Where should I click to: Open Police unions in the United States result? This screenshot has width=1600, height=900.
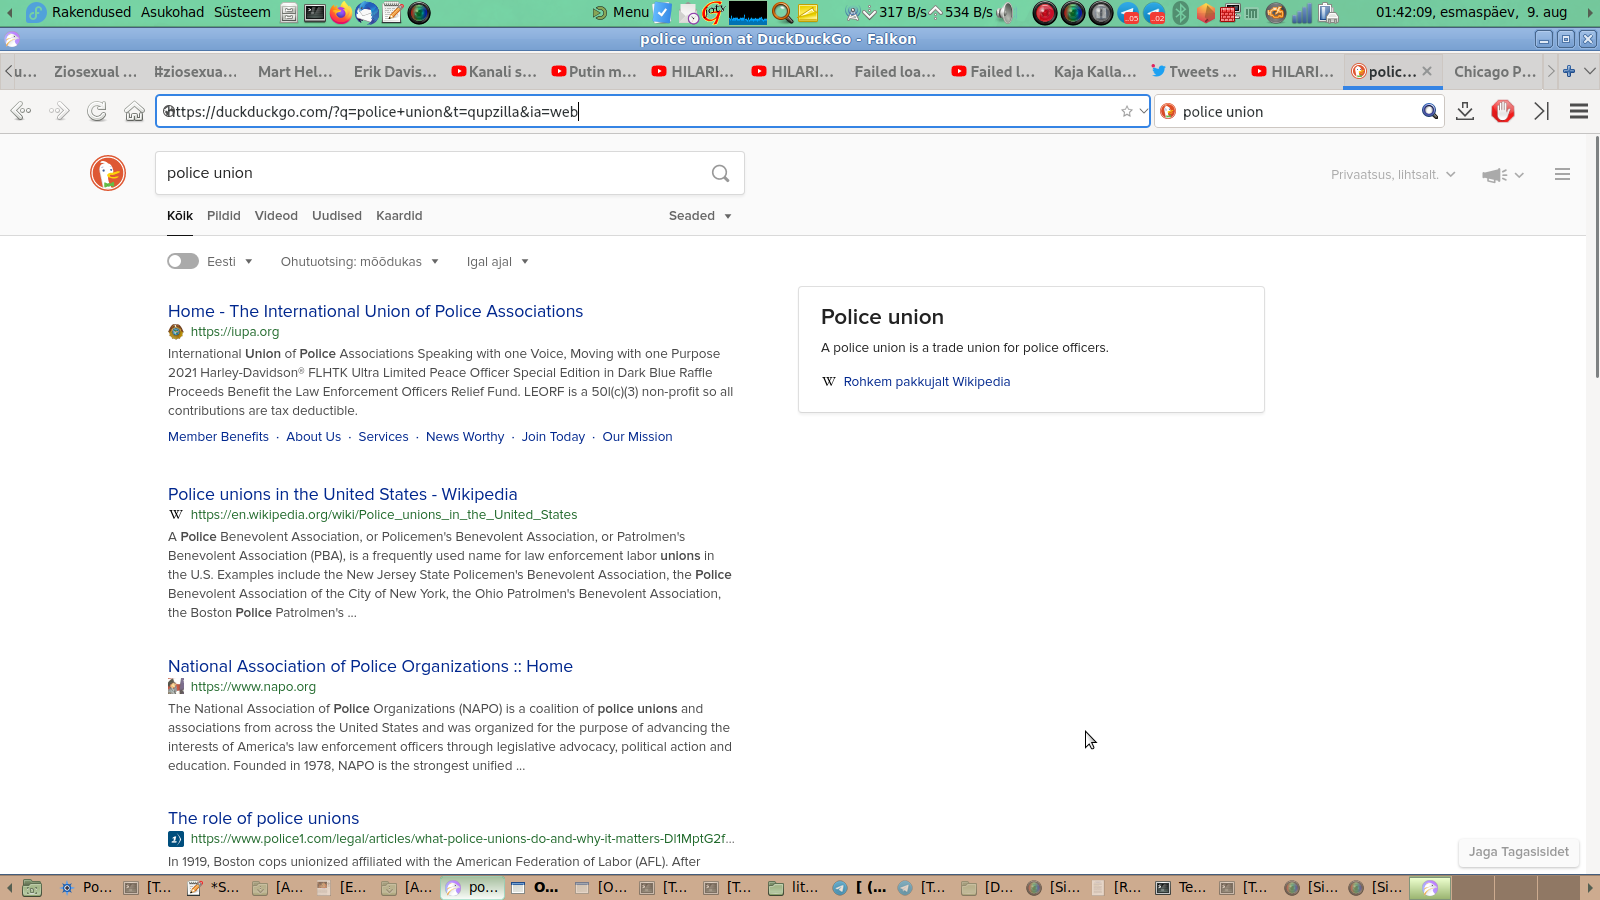coord(342,494)
